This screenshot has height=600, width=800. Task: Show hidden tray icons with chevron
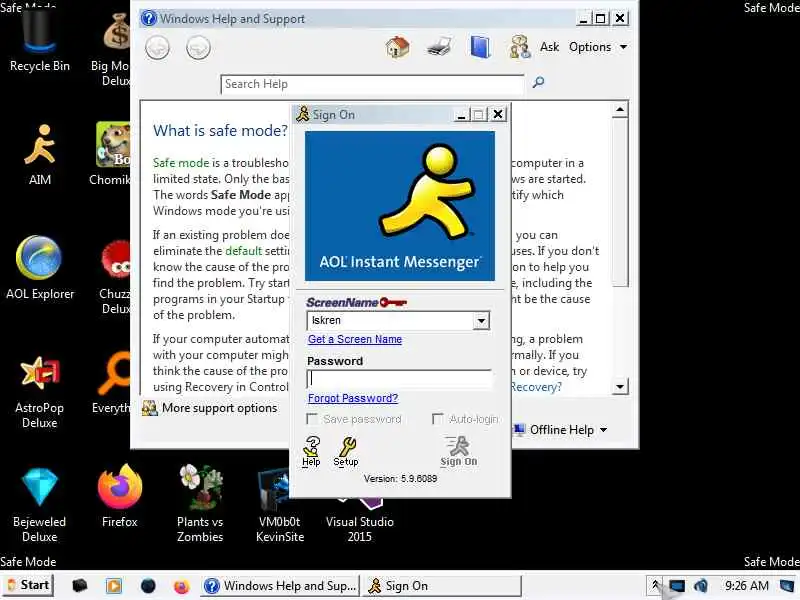655,585
